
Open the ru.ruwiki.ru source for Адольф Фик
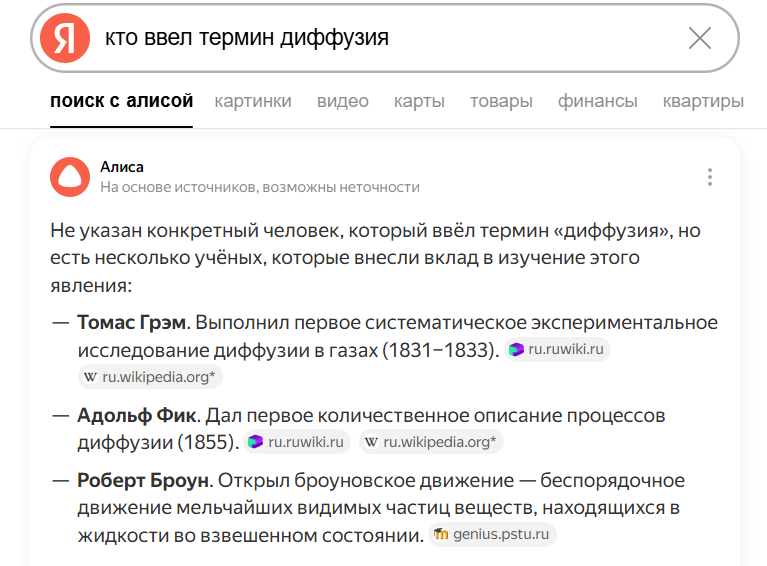(x=297, y=442)
